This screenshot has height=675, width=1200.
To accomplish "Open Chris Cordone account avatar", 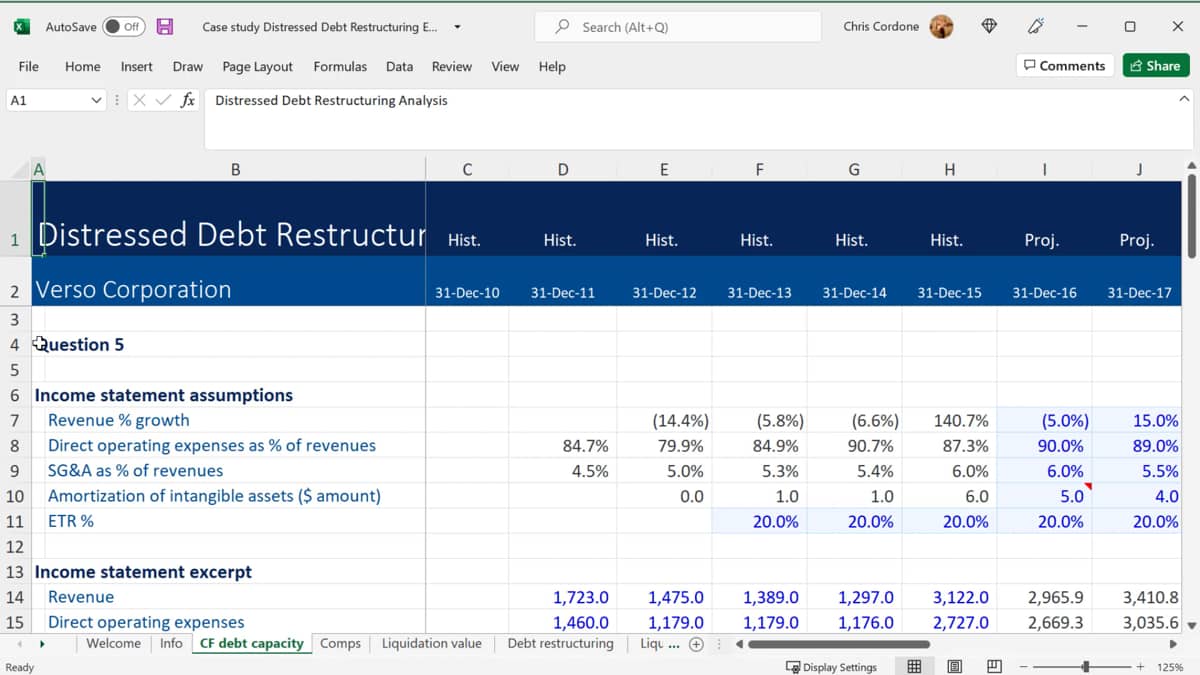I will point(941,27).
